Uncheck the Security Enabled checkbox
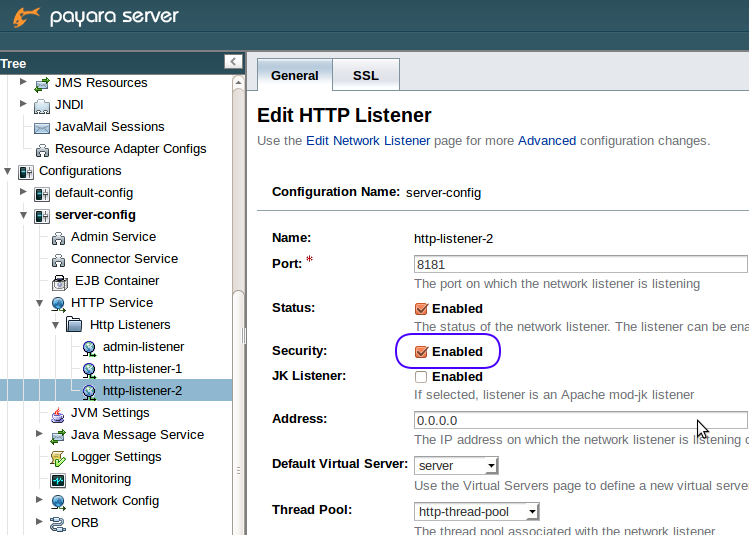This screenshot has height=535, width=749. tap(421, 352)
